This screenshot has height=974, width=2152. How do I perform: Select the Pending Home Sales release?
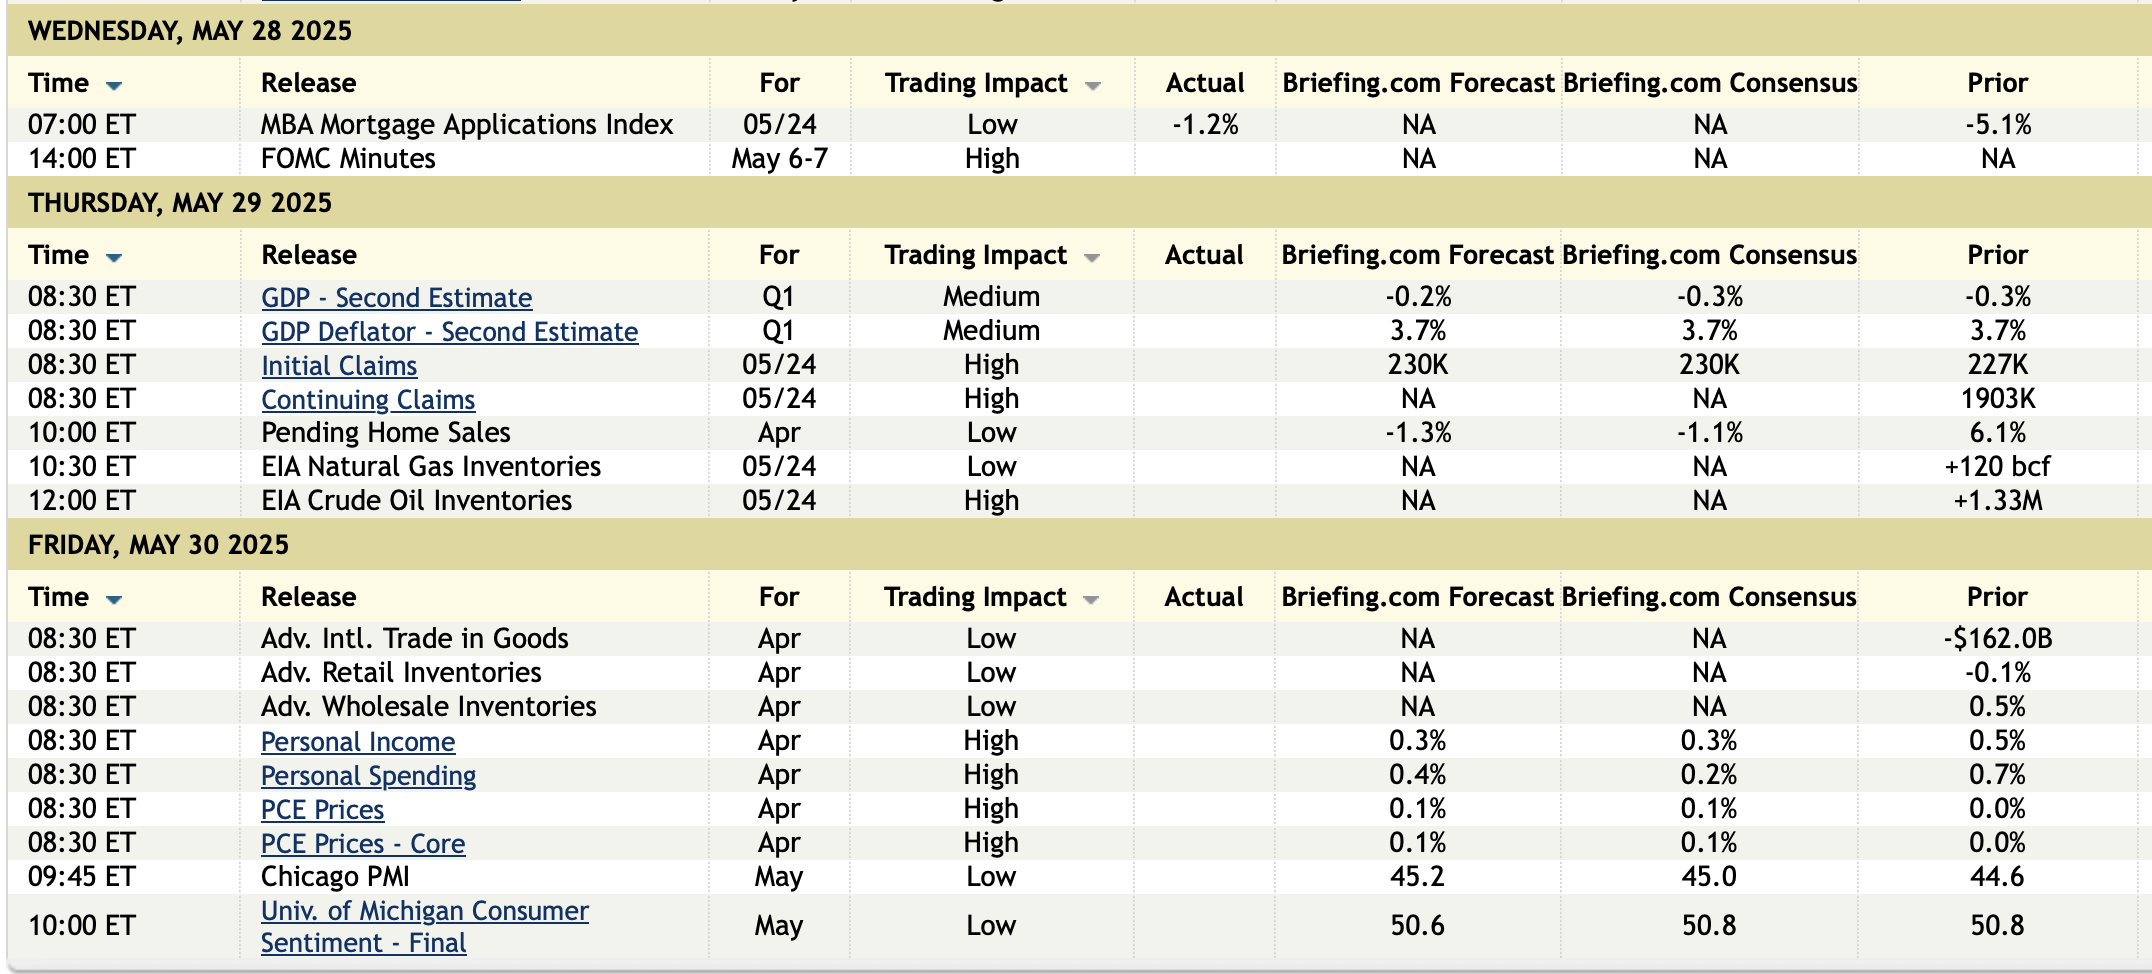point(385,433)
